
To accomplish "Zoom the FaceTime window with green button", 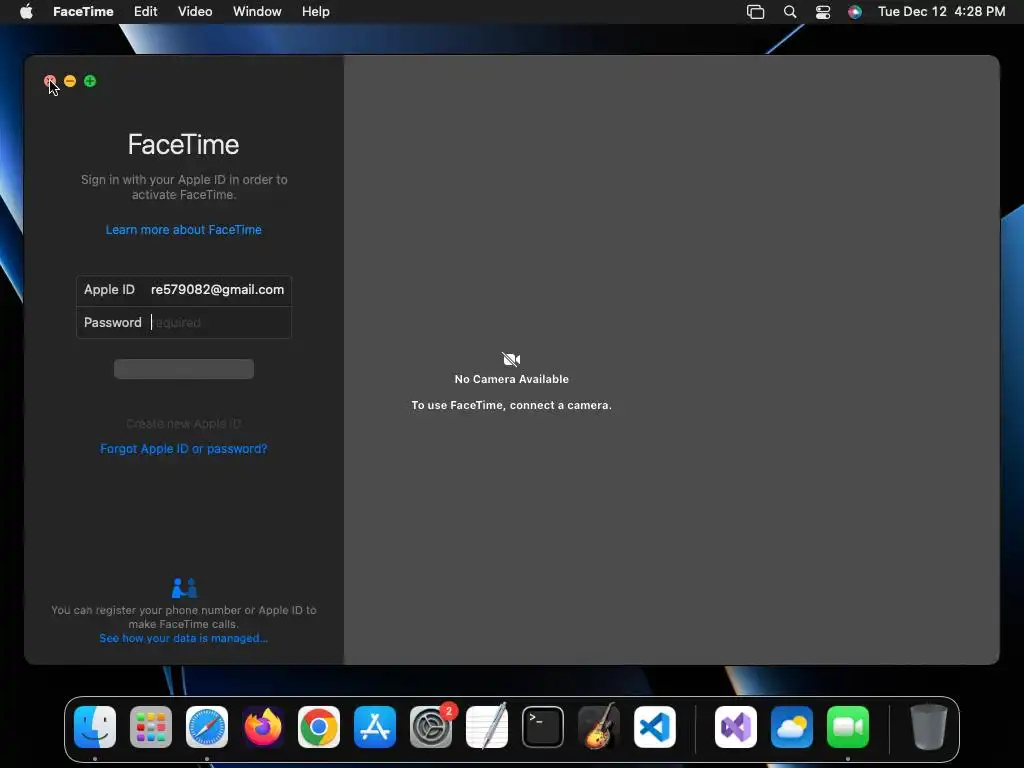I will tap(90, 81).
